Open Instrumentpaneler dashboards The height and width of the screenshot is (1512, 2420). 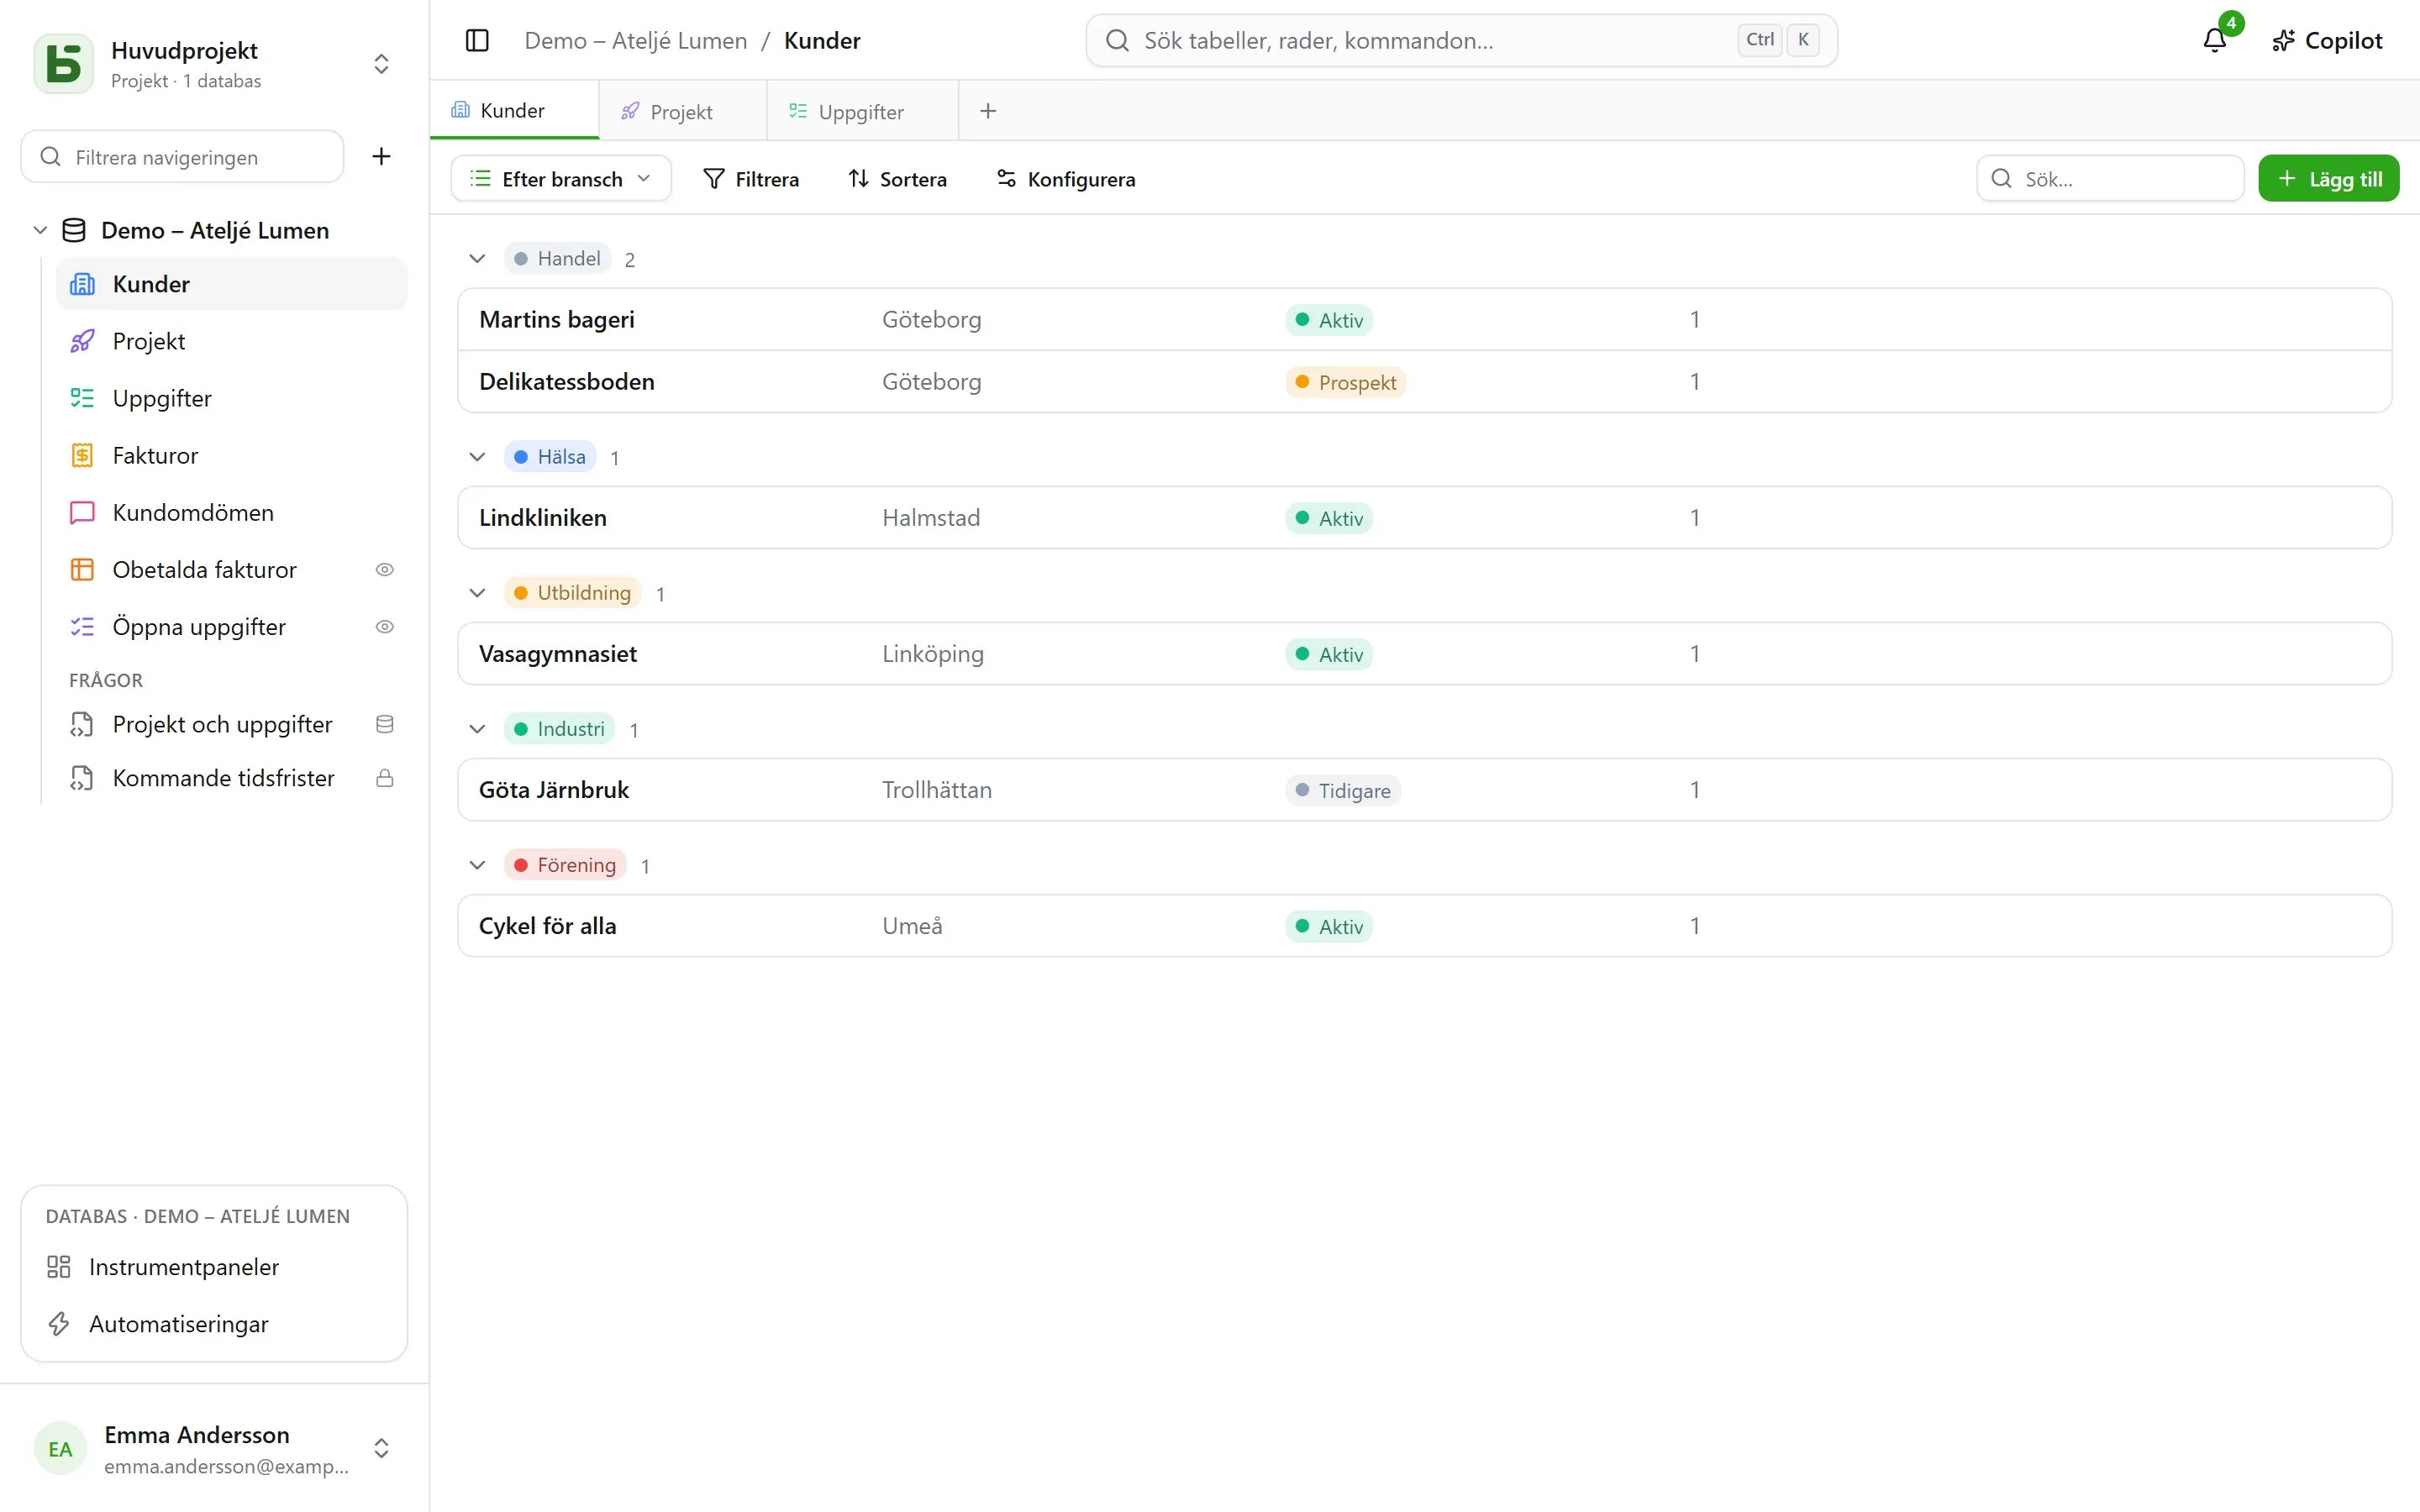click(214, 1266)
